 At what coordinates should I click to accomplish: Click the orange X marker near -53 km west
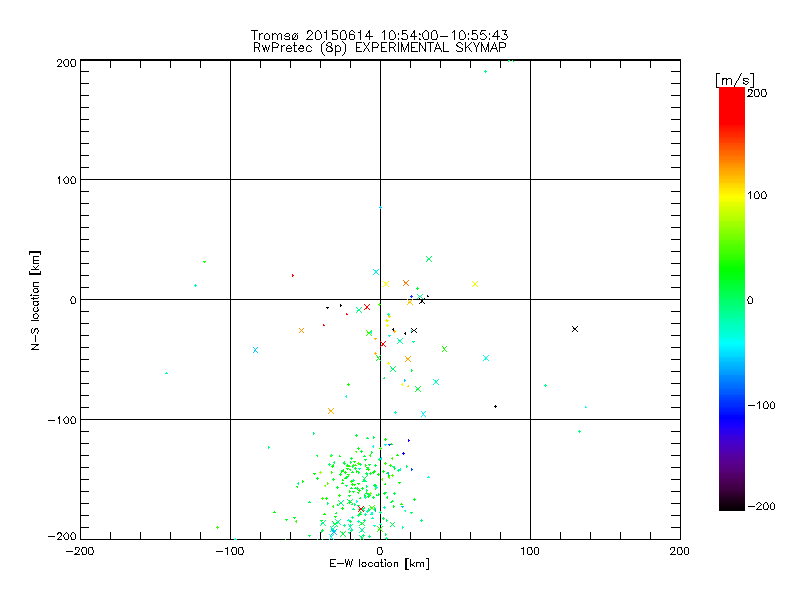pos(302,331)
